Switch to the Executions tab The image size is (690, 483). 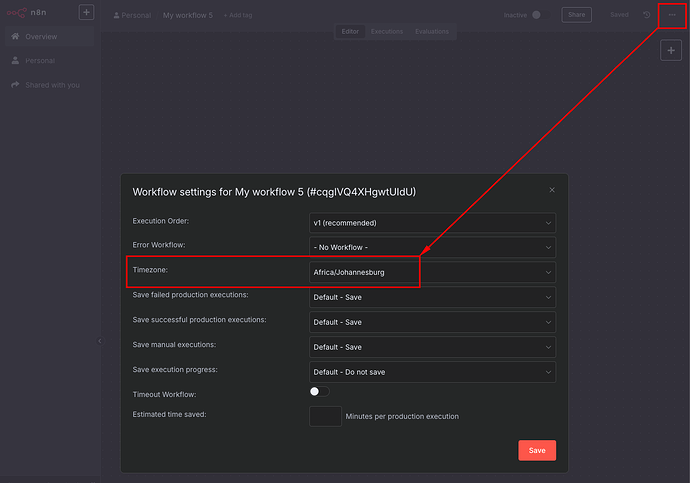(387, 32)
